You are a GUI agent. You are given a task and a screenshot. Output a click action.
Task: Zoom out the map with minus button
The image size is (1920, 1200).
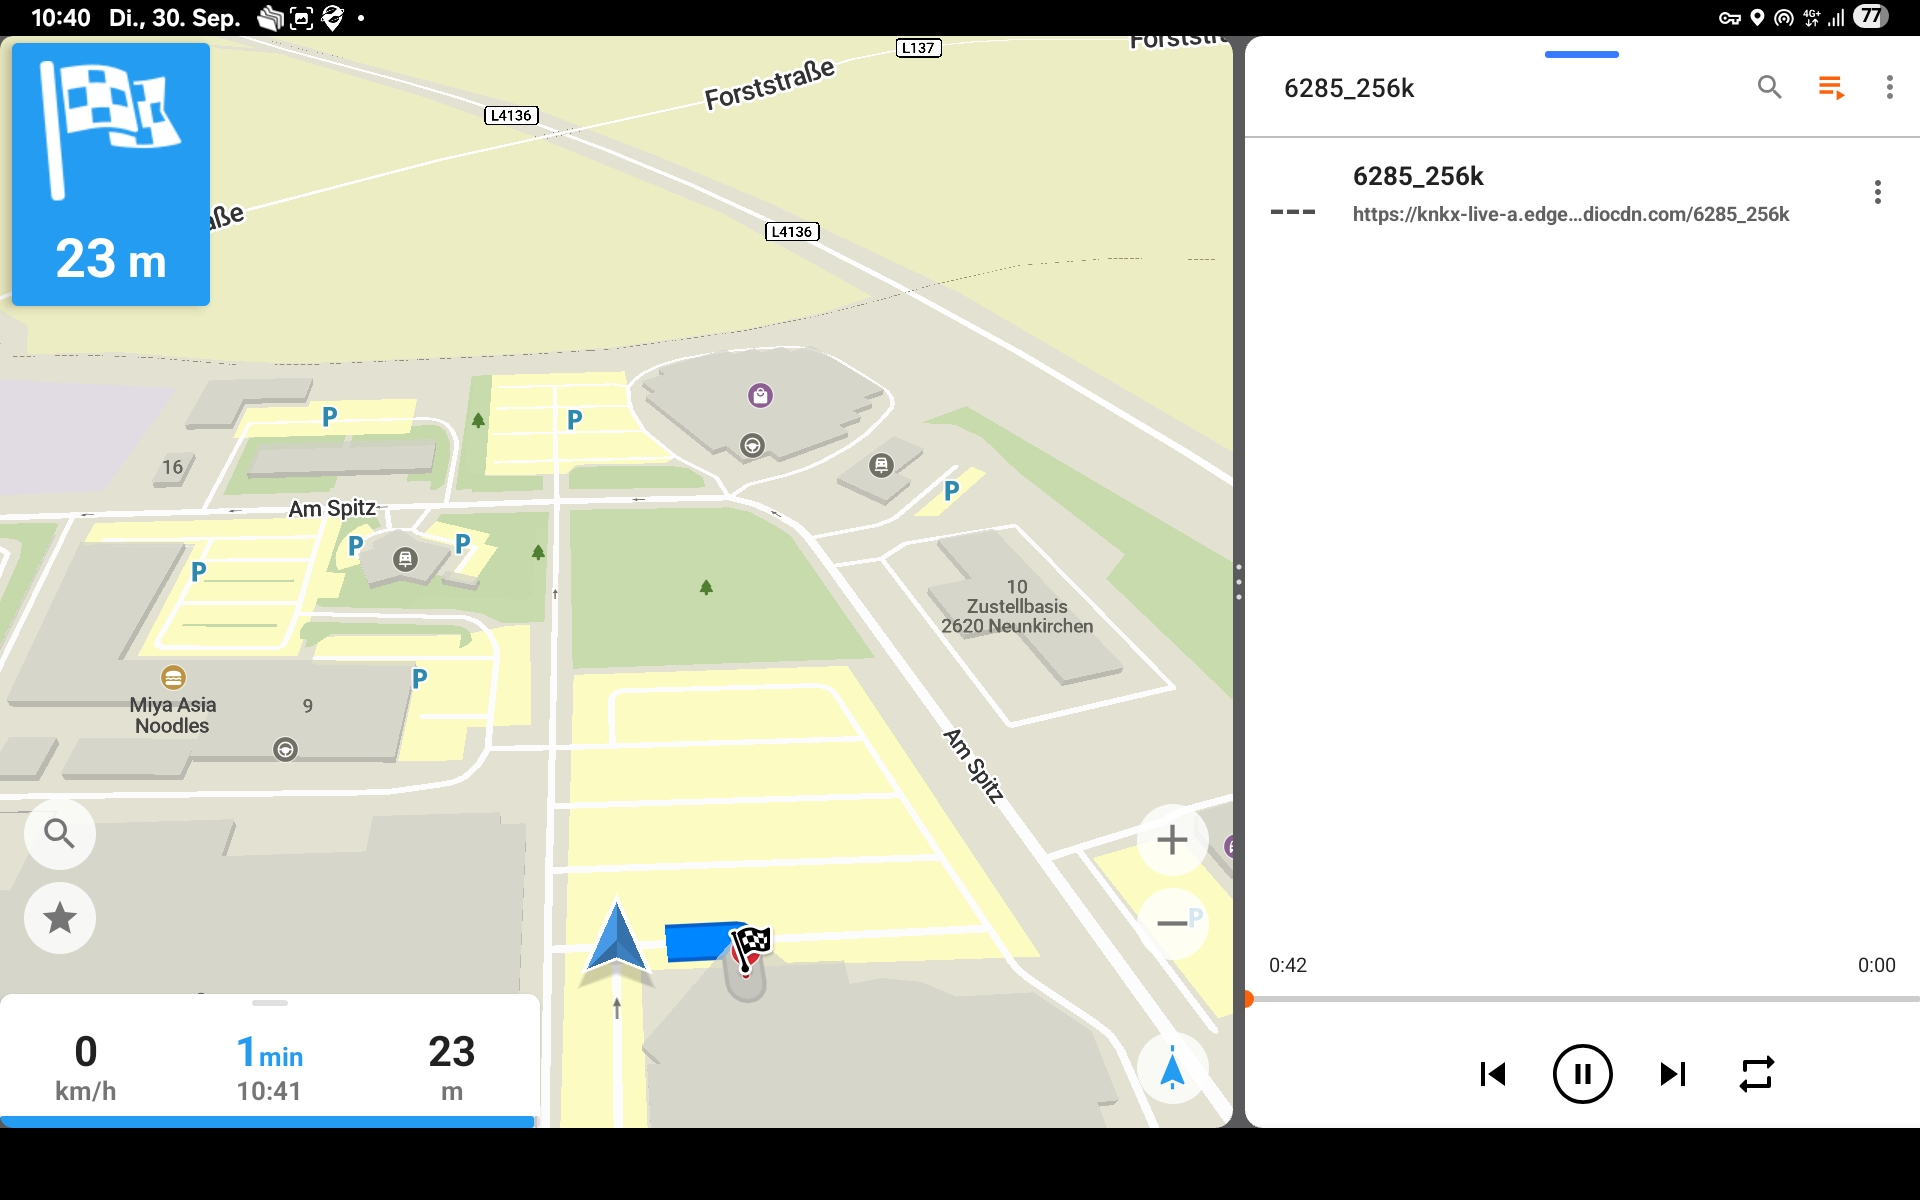[x=1172, y=922]
